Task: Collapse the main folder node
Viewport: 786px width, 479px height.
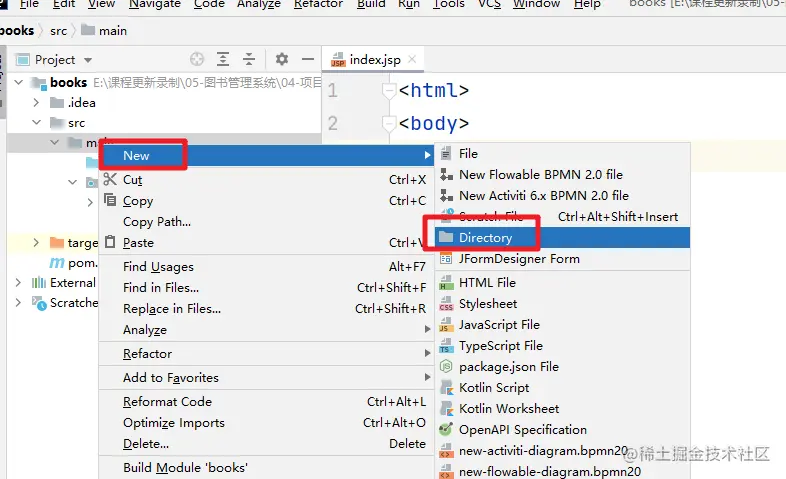Action: tap(55, 142)
